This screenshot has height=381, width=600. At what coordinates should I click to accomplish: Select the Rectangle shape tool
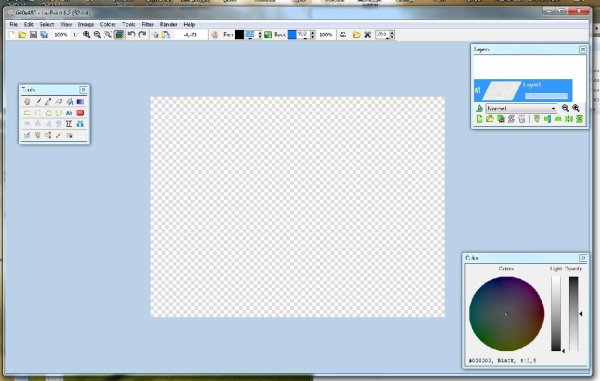pos(27,113)
